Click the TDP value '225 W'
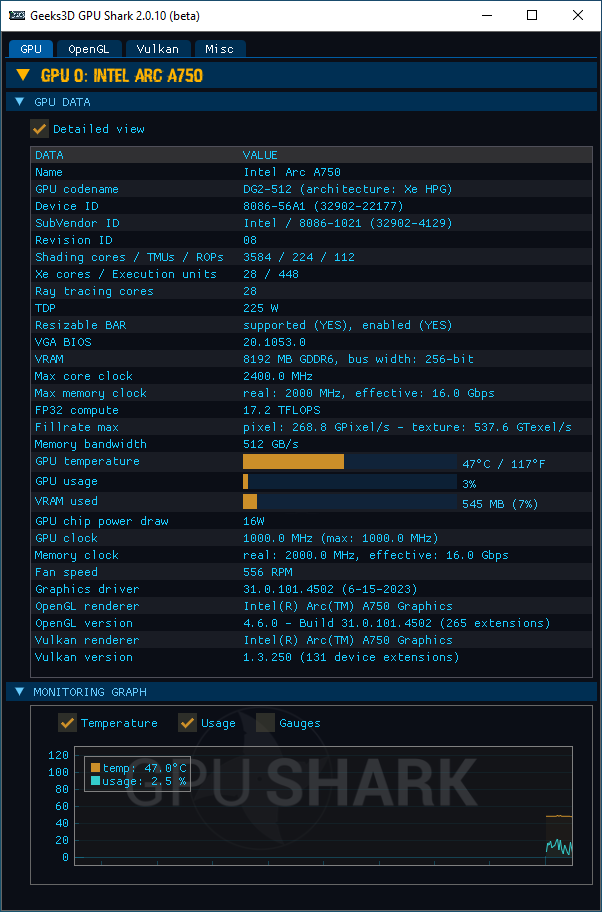The image size is (602, 912). point(261,308)
